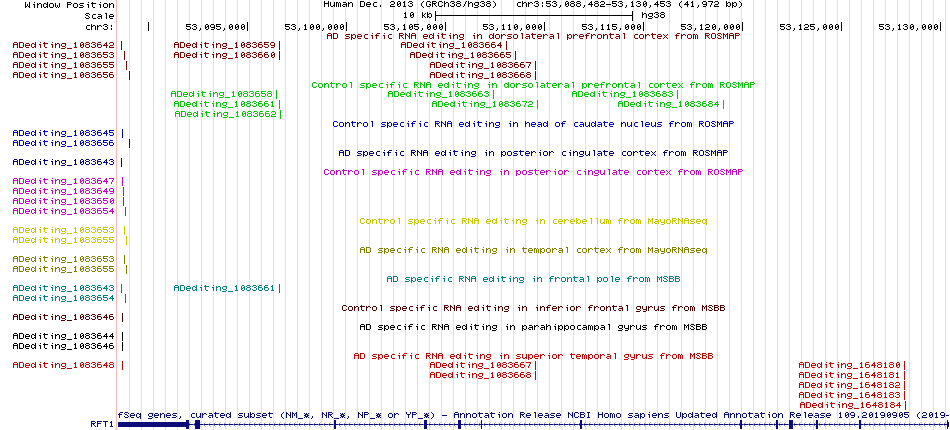950x430 pixels.
Task: Click green item ADediting_1083683
Action: click(x=622, y=94)
